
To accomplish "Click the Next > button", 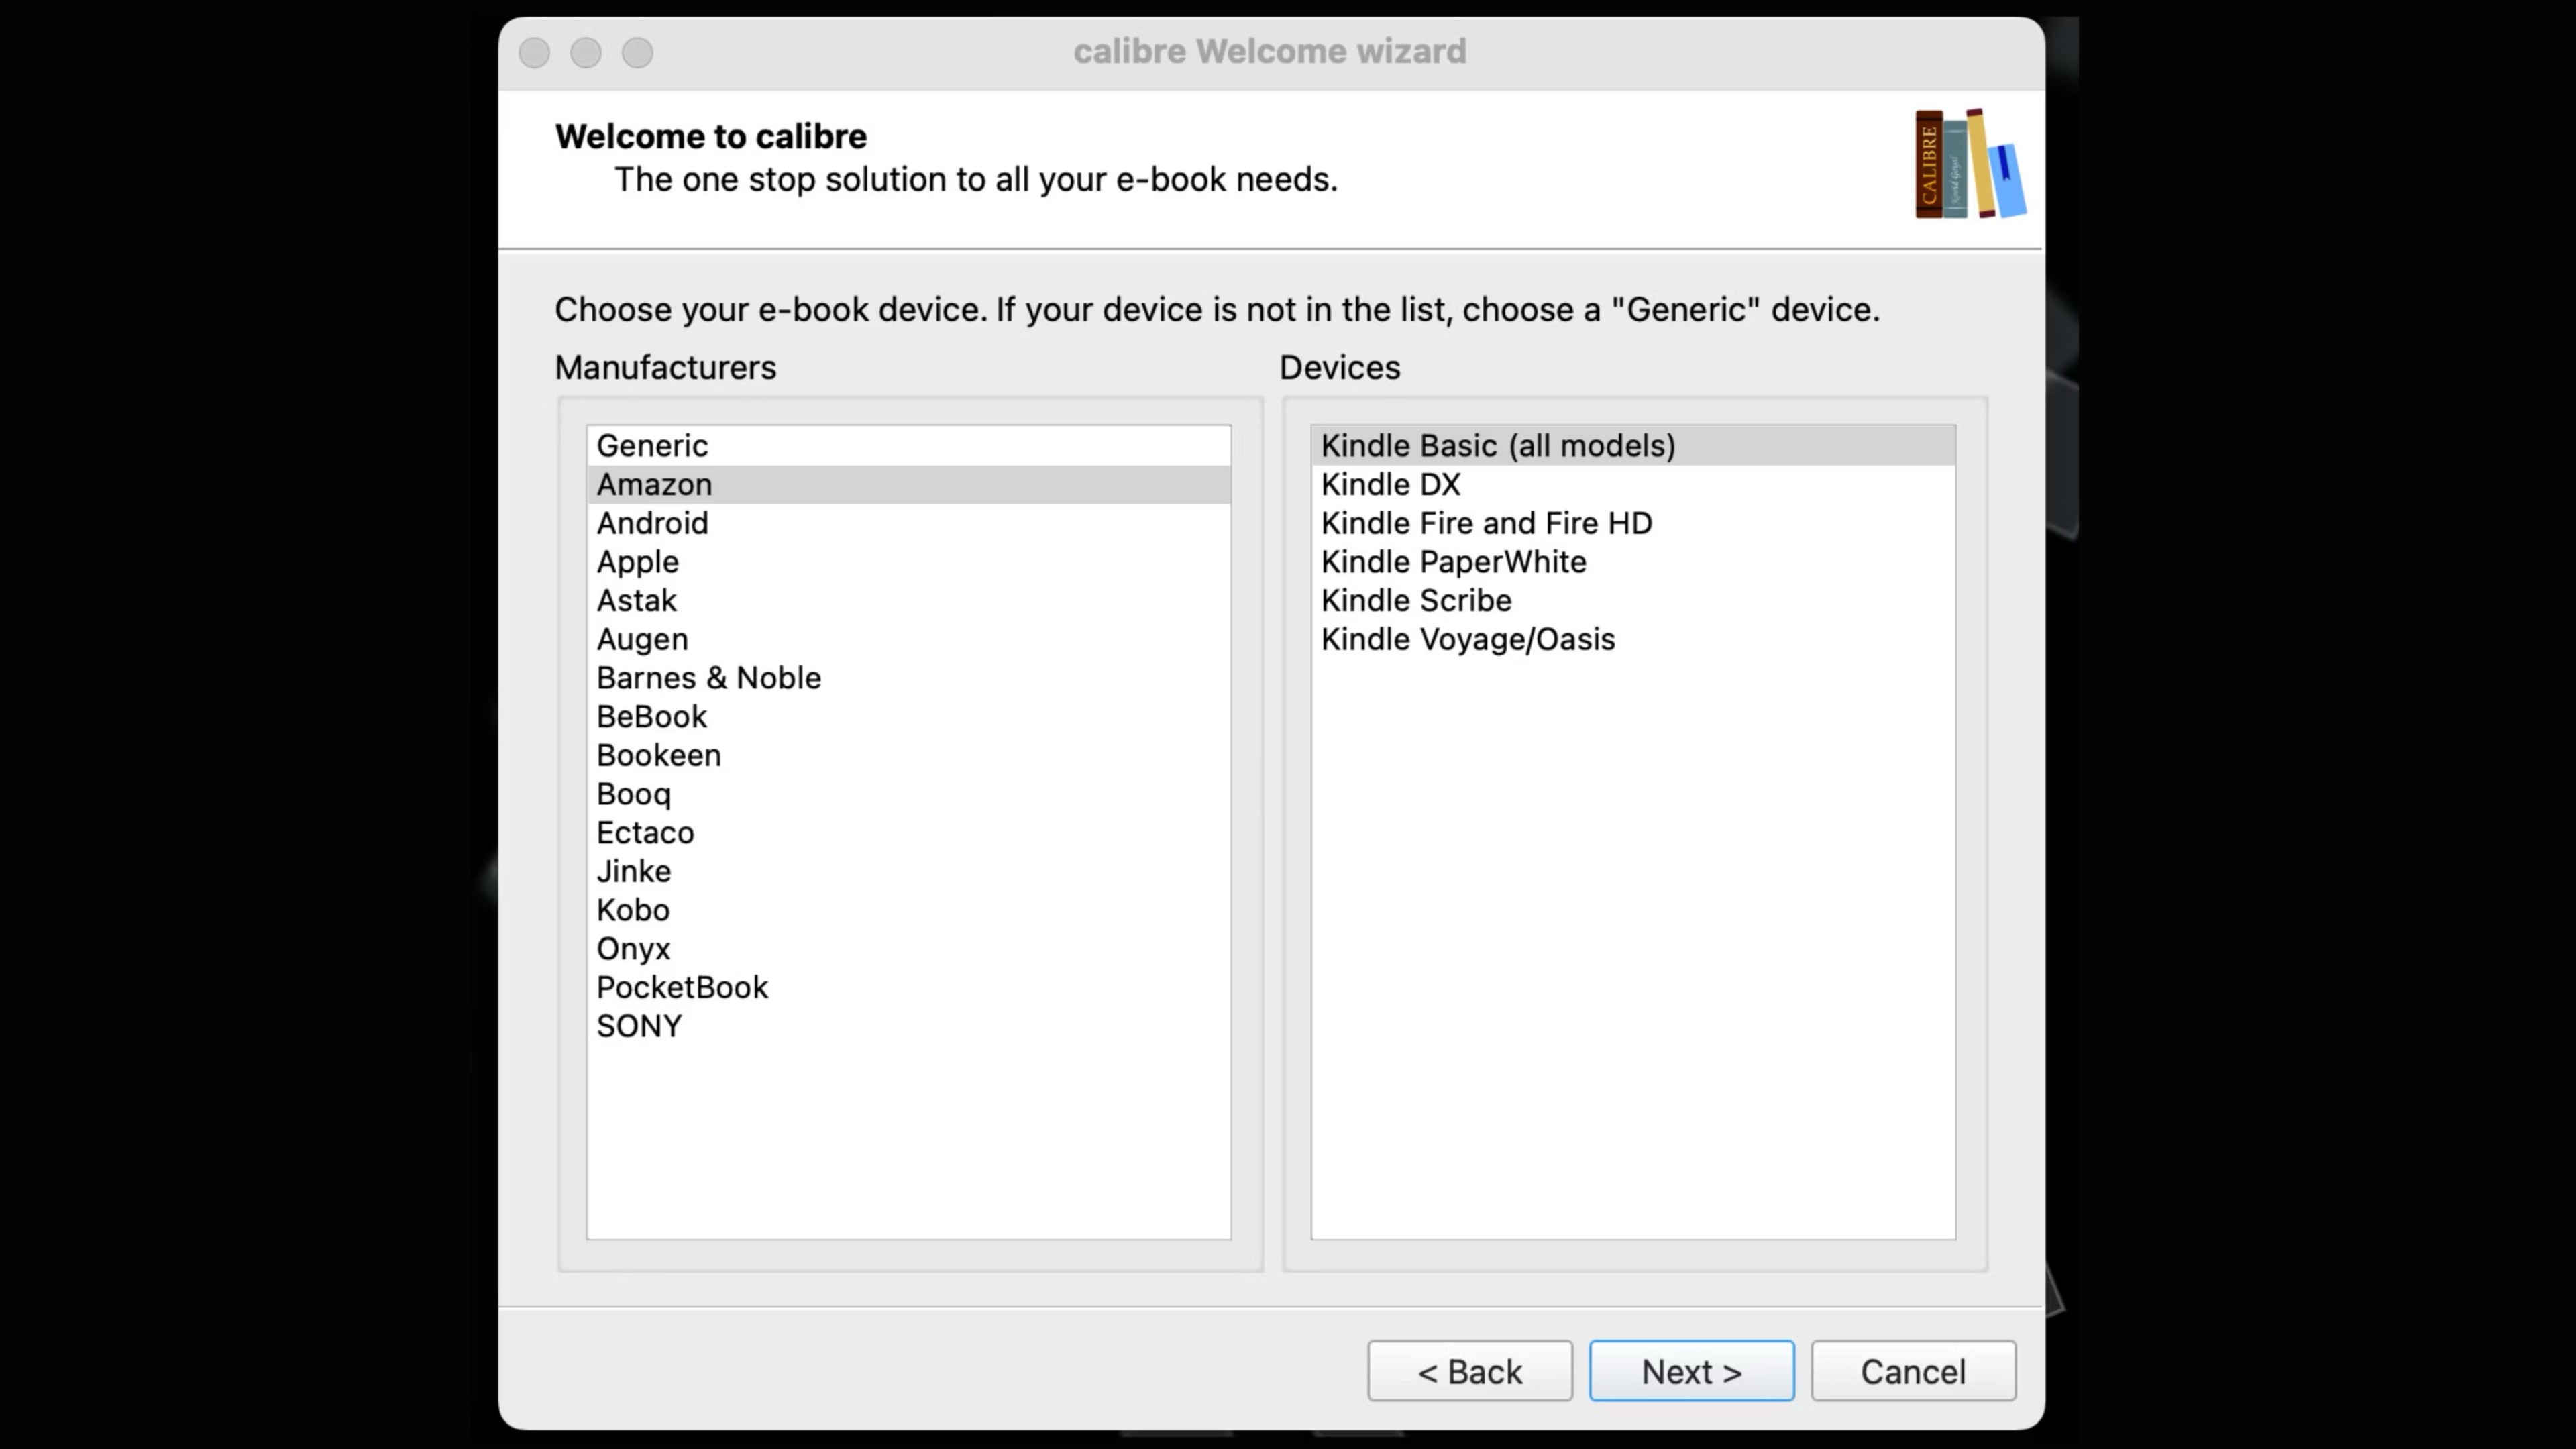I will click(1691, 1371).
